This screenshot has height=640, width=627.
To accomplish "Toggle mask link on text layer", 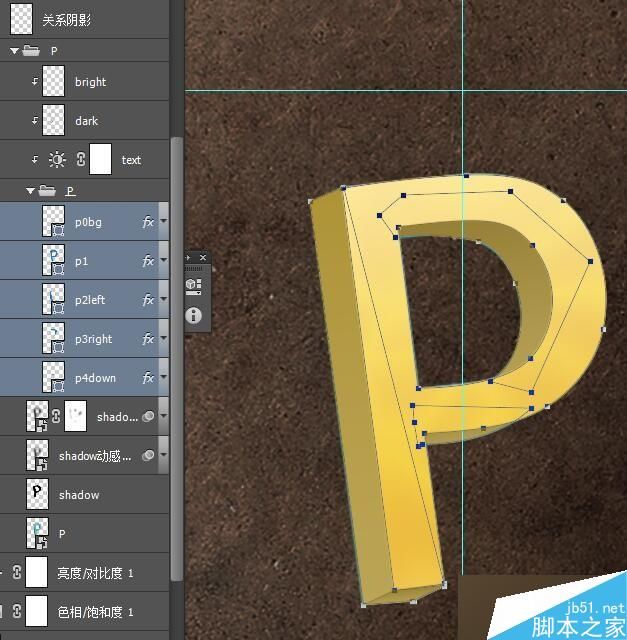I will [81, 159].
